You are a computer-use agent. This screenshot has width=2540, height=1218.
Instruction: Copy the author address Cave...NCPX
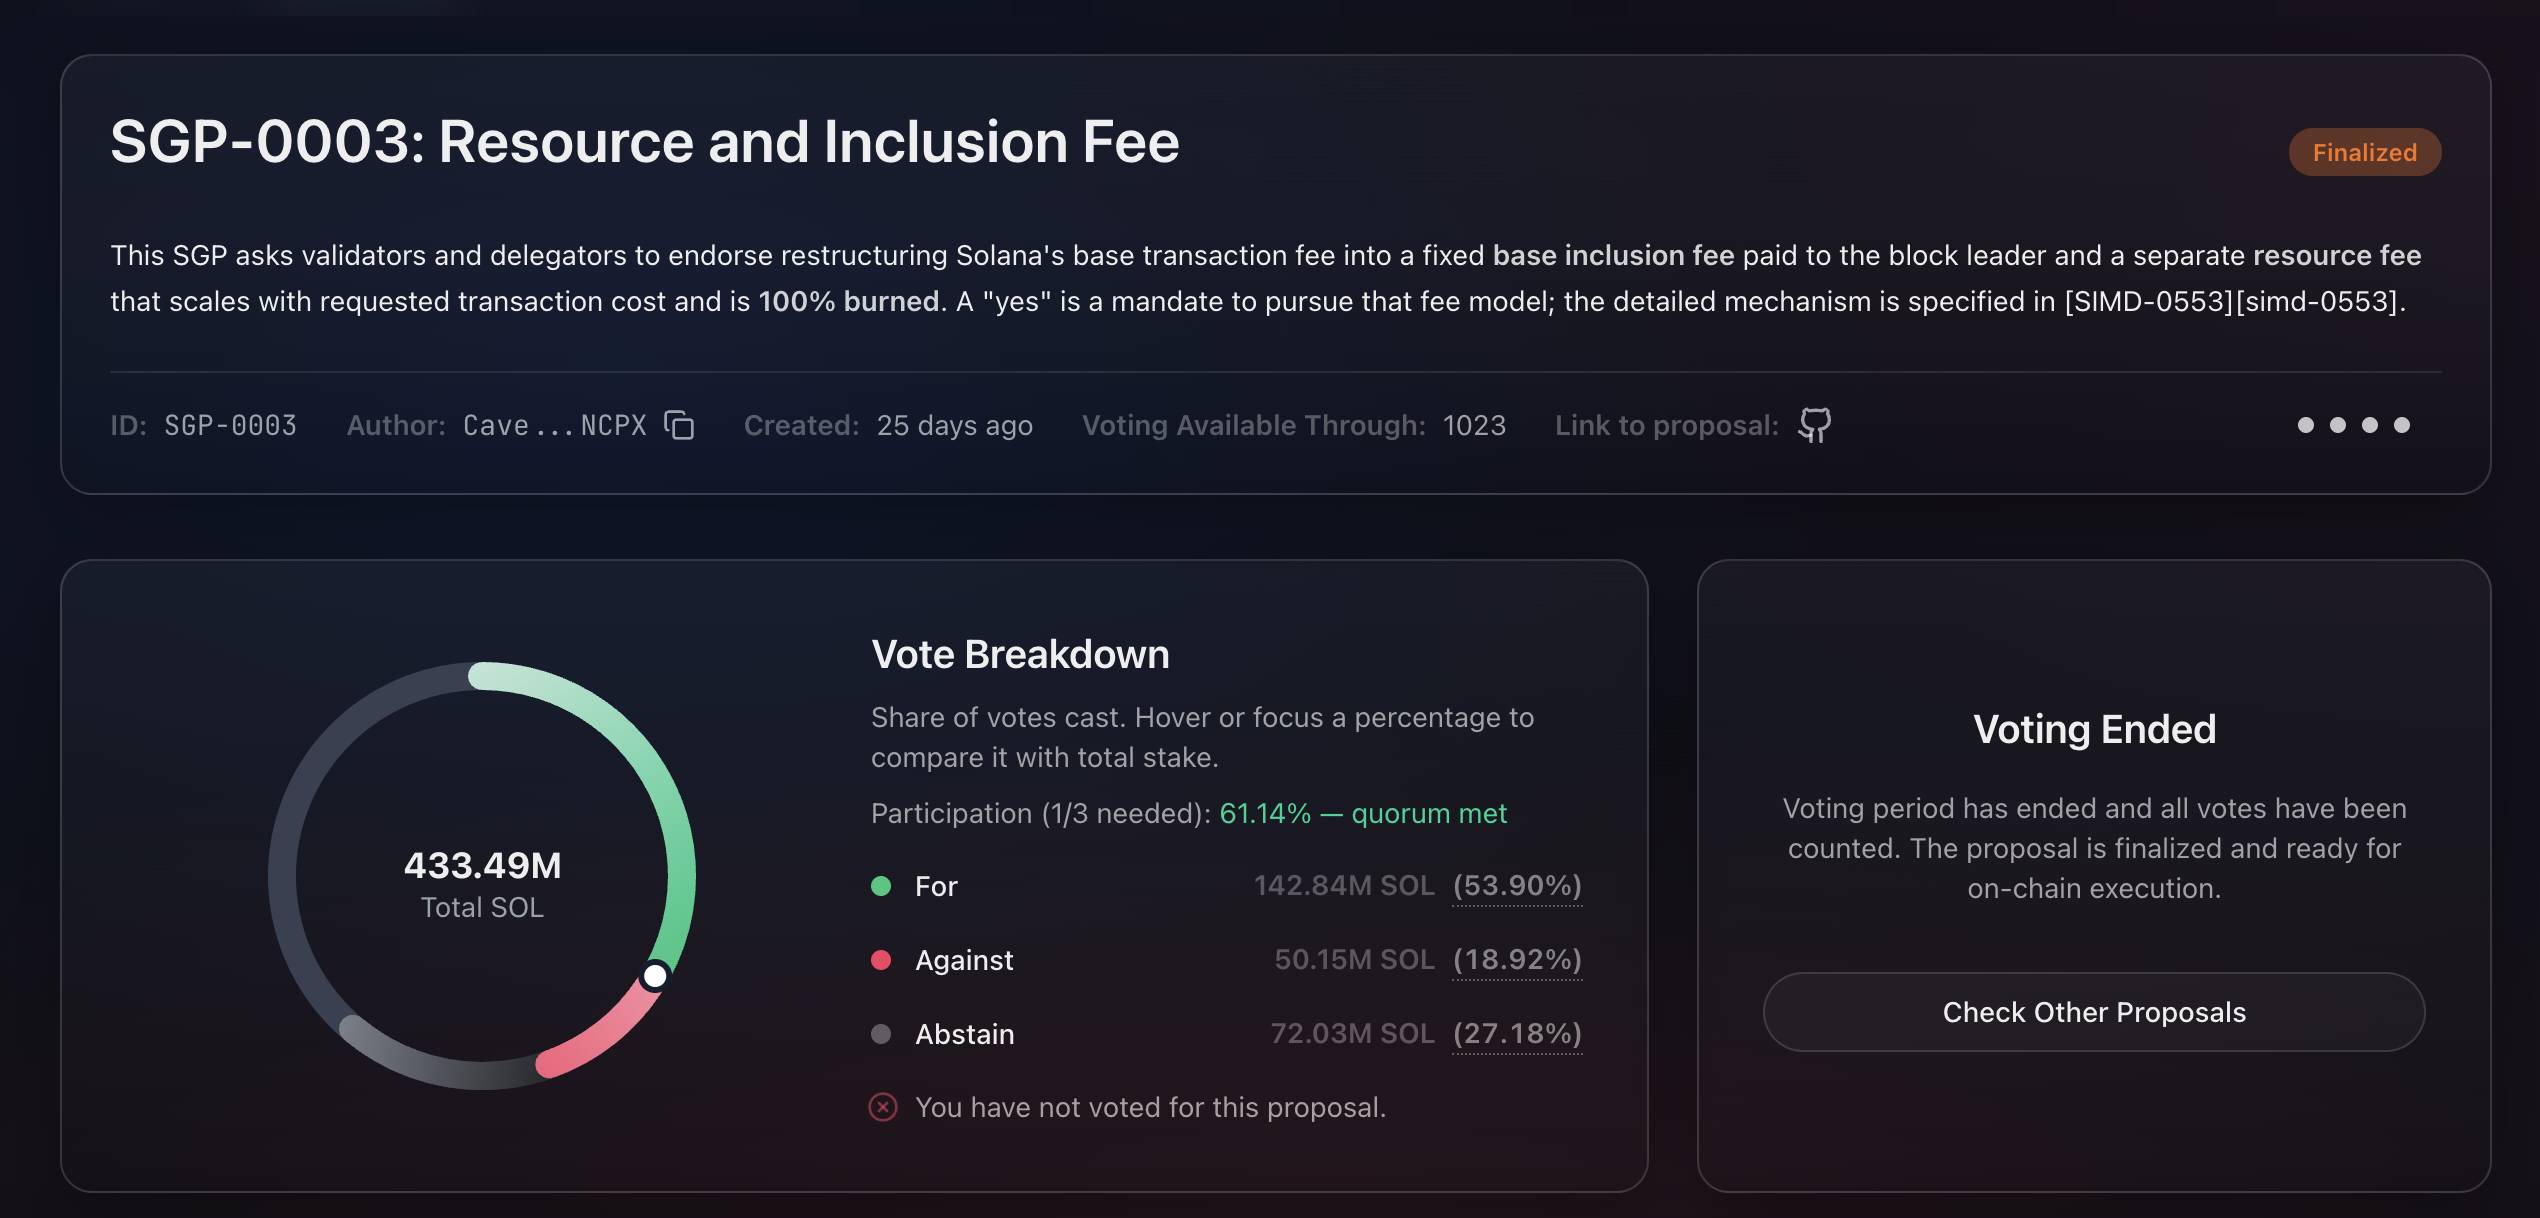click(679, 425)
